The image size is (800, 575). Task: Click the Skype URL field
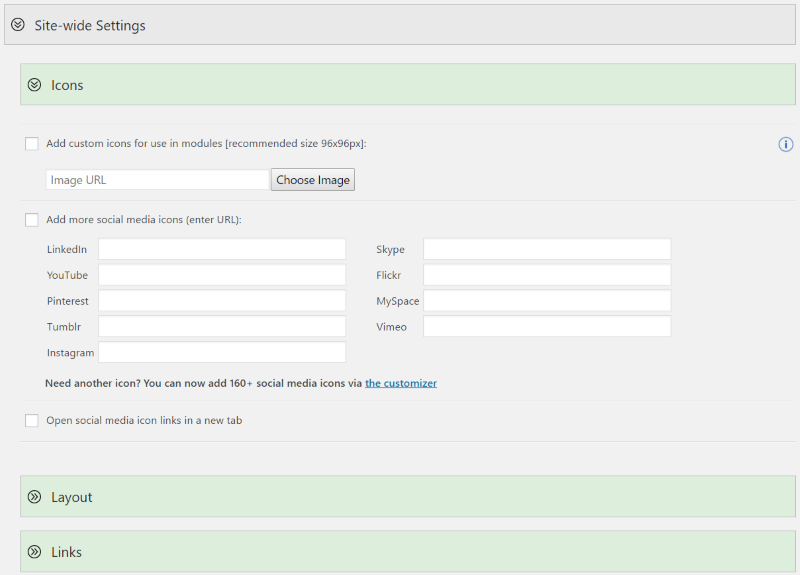pos(547,249)
